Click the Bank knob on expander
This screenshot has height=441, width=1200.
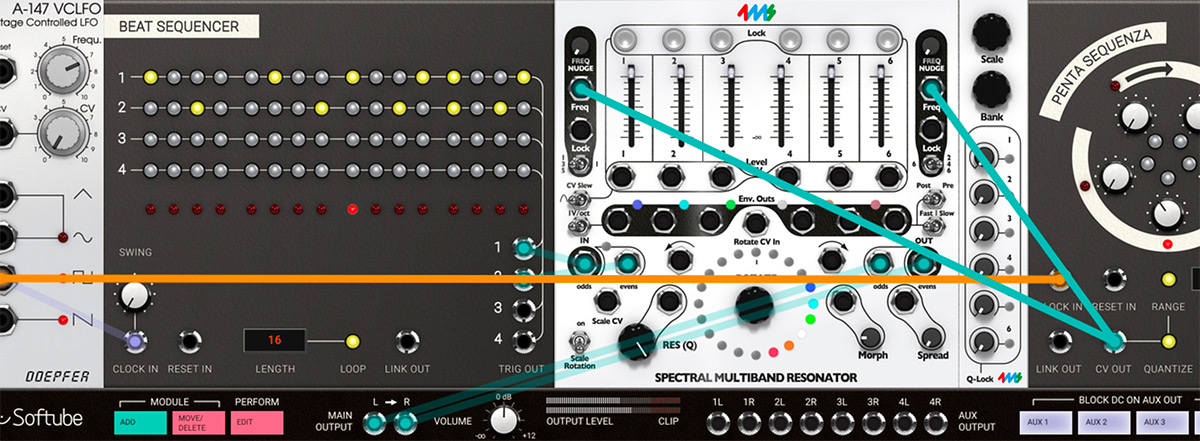[992, 91]
